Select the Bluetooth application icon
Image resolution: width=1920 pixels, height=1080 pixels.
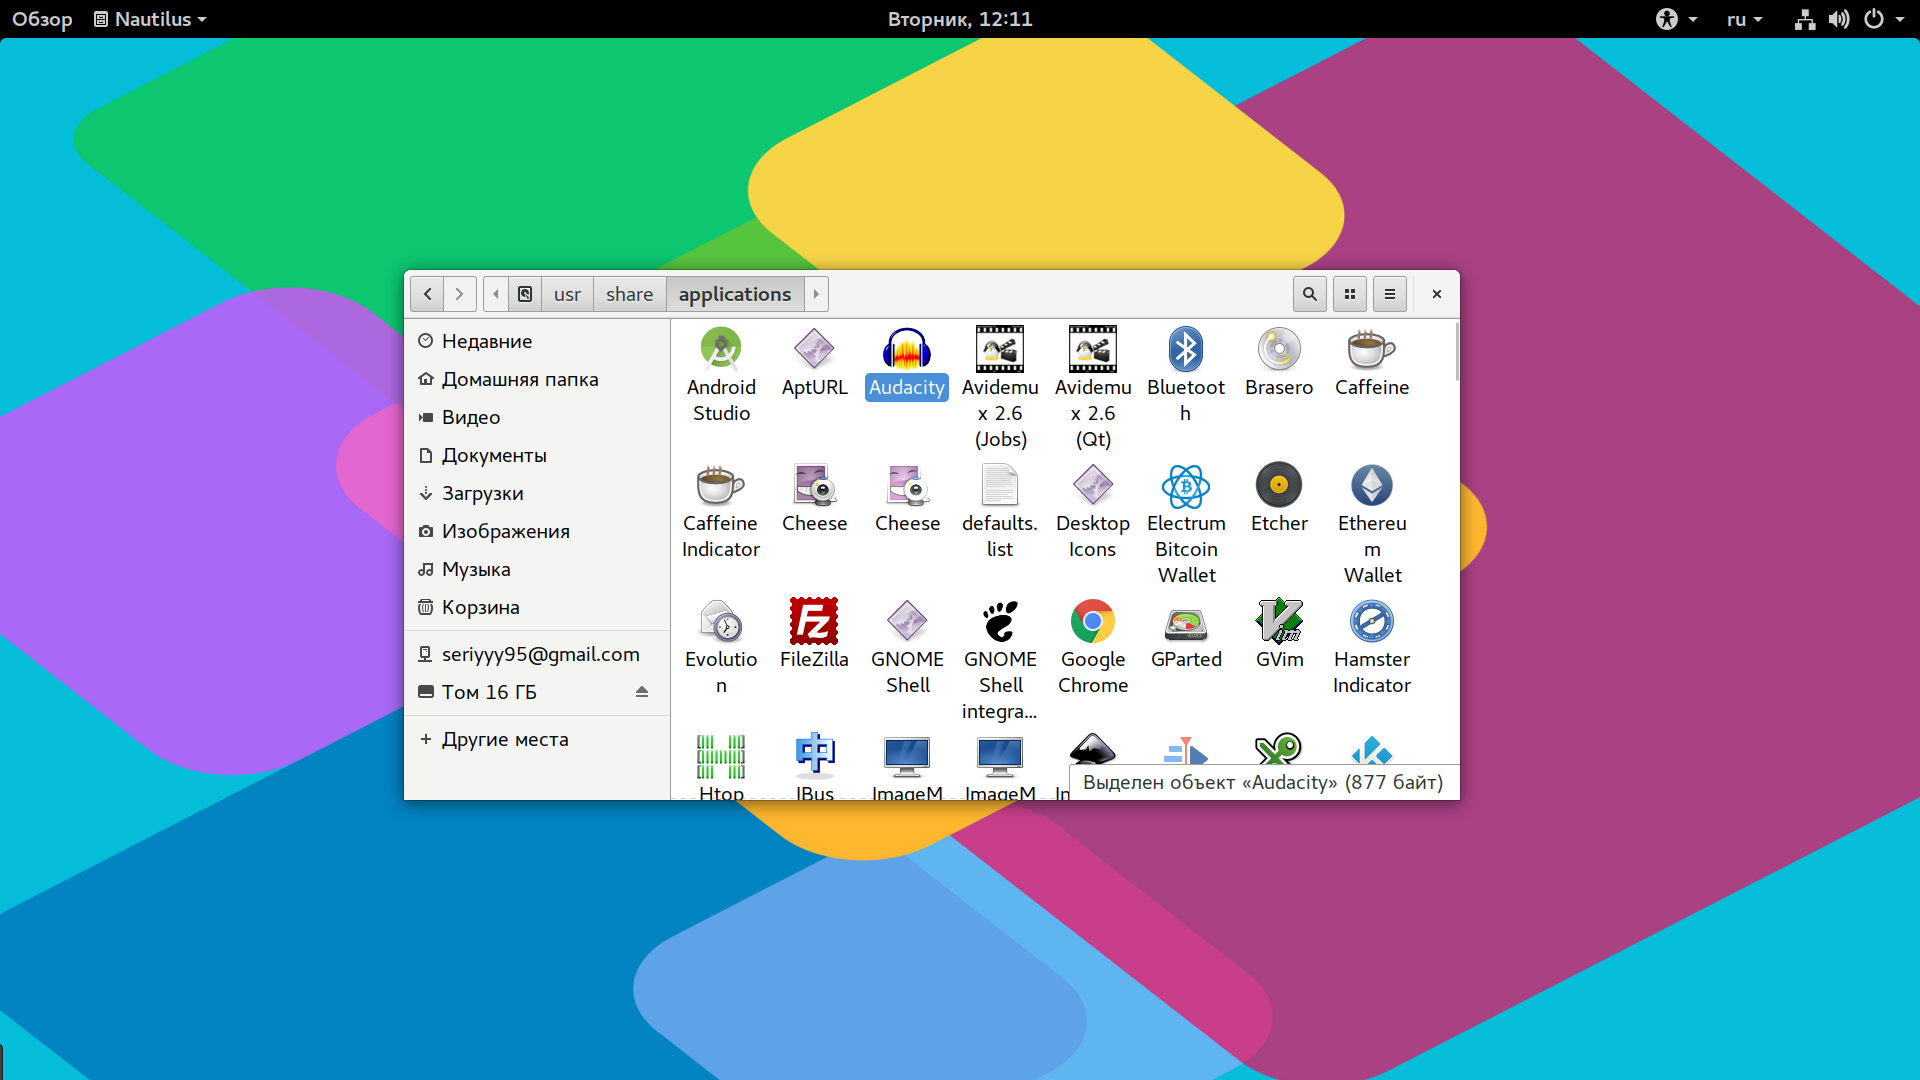(x=1186, y=350)
